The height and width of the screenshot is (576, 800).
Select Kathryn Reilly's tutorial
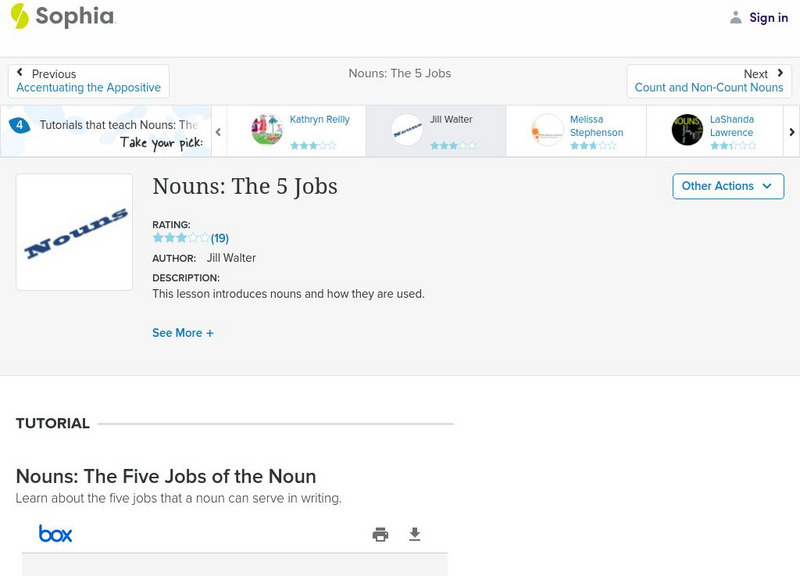[x=322, y=119]
